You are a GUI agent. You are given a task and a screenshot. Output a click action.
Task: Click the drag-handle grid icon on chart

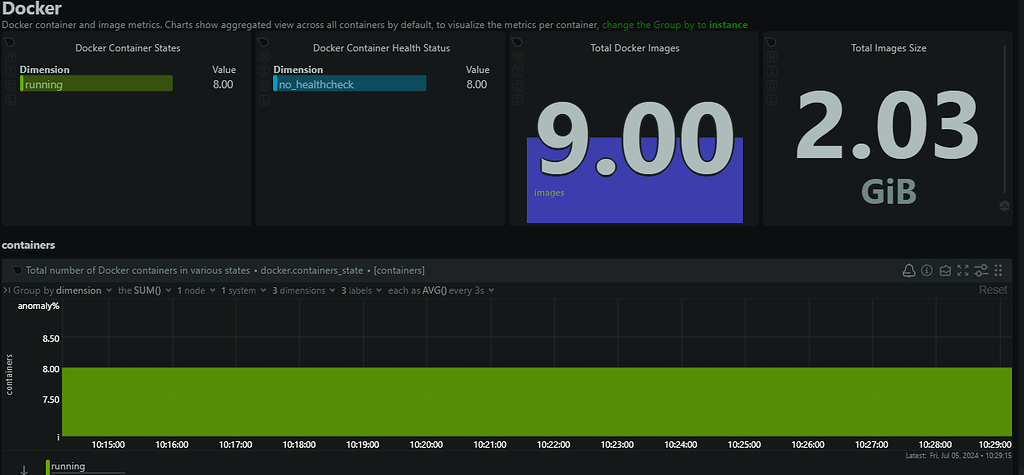point(998,270)
